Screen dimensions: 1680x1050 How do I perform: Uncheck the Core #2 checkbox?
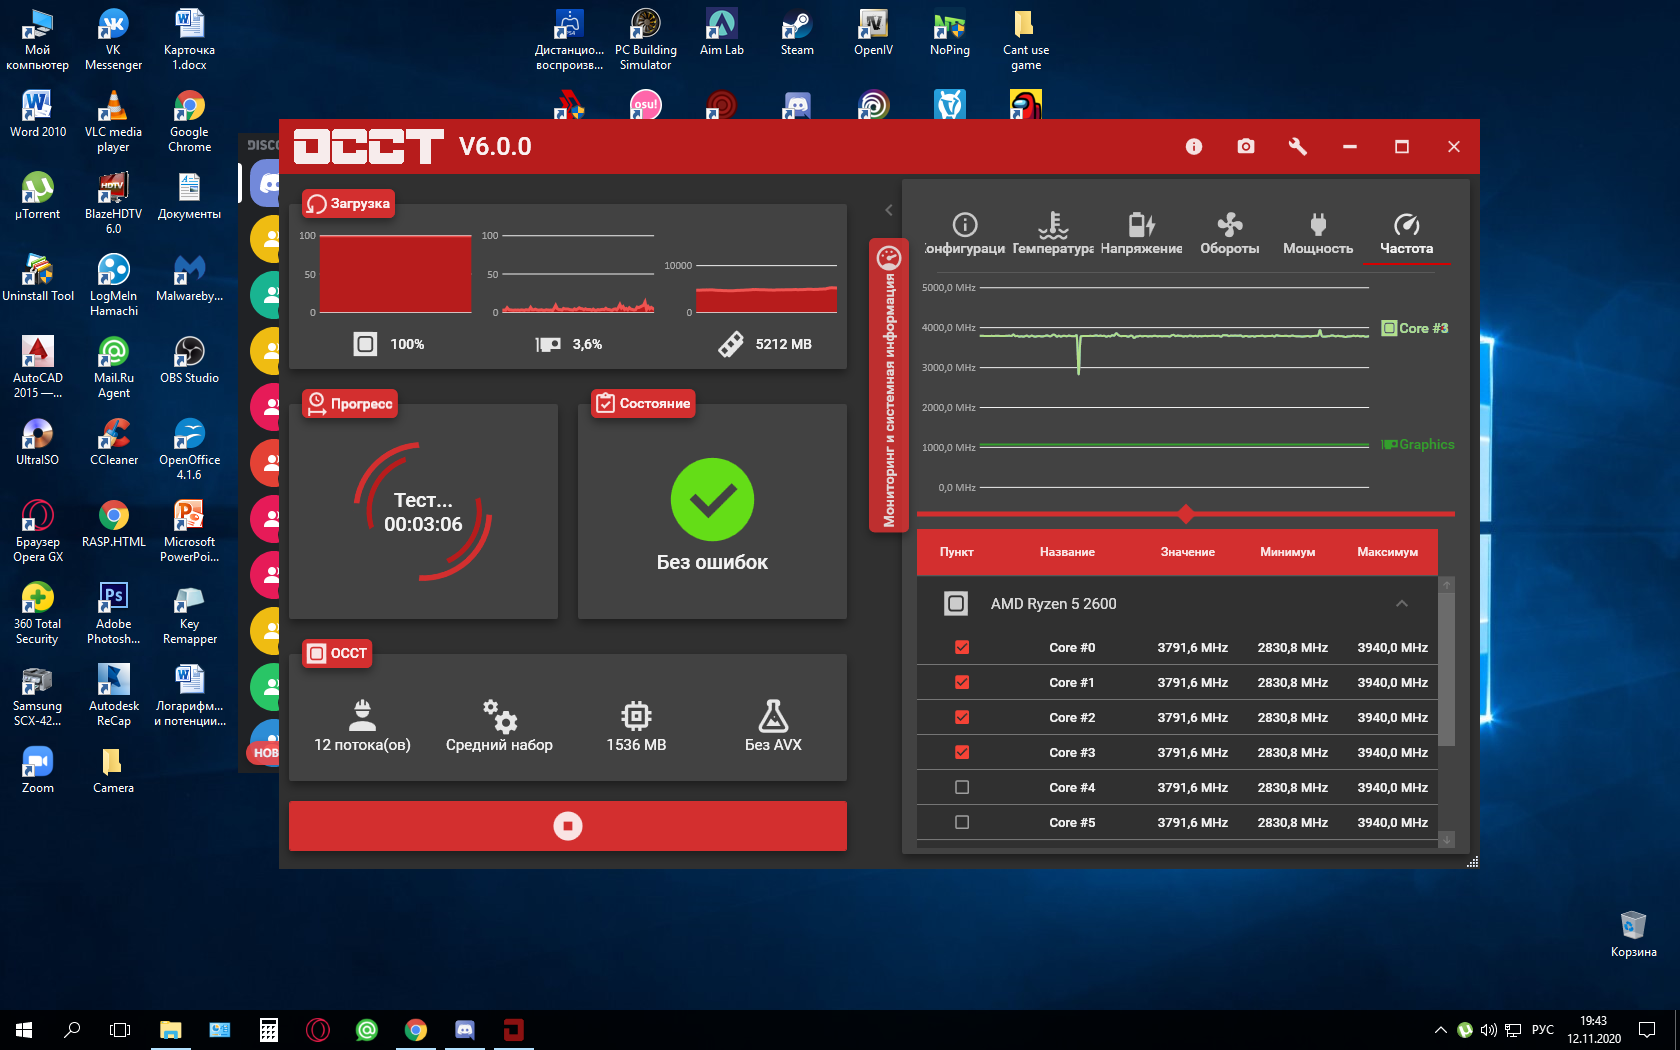click(x=962, y=717)
